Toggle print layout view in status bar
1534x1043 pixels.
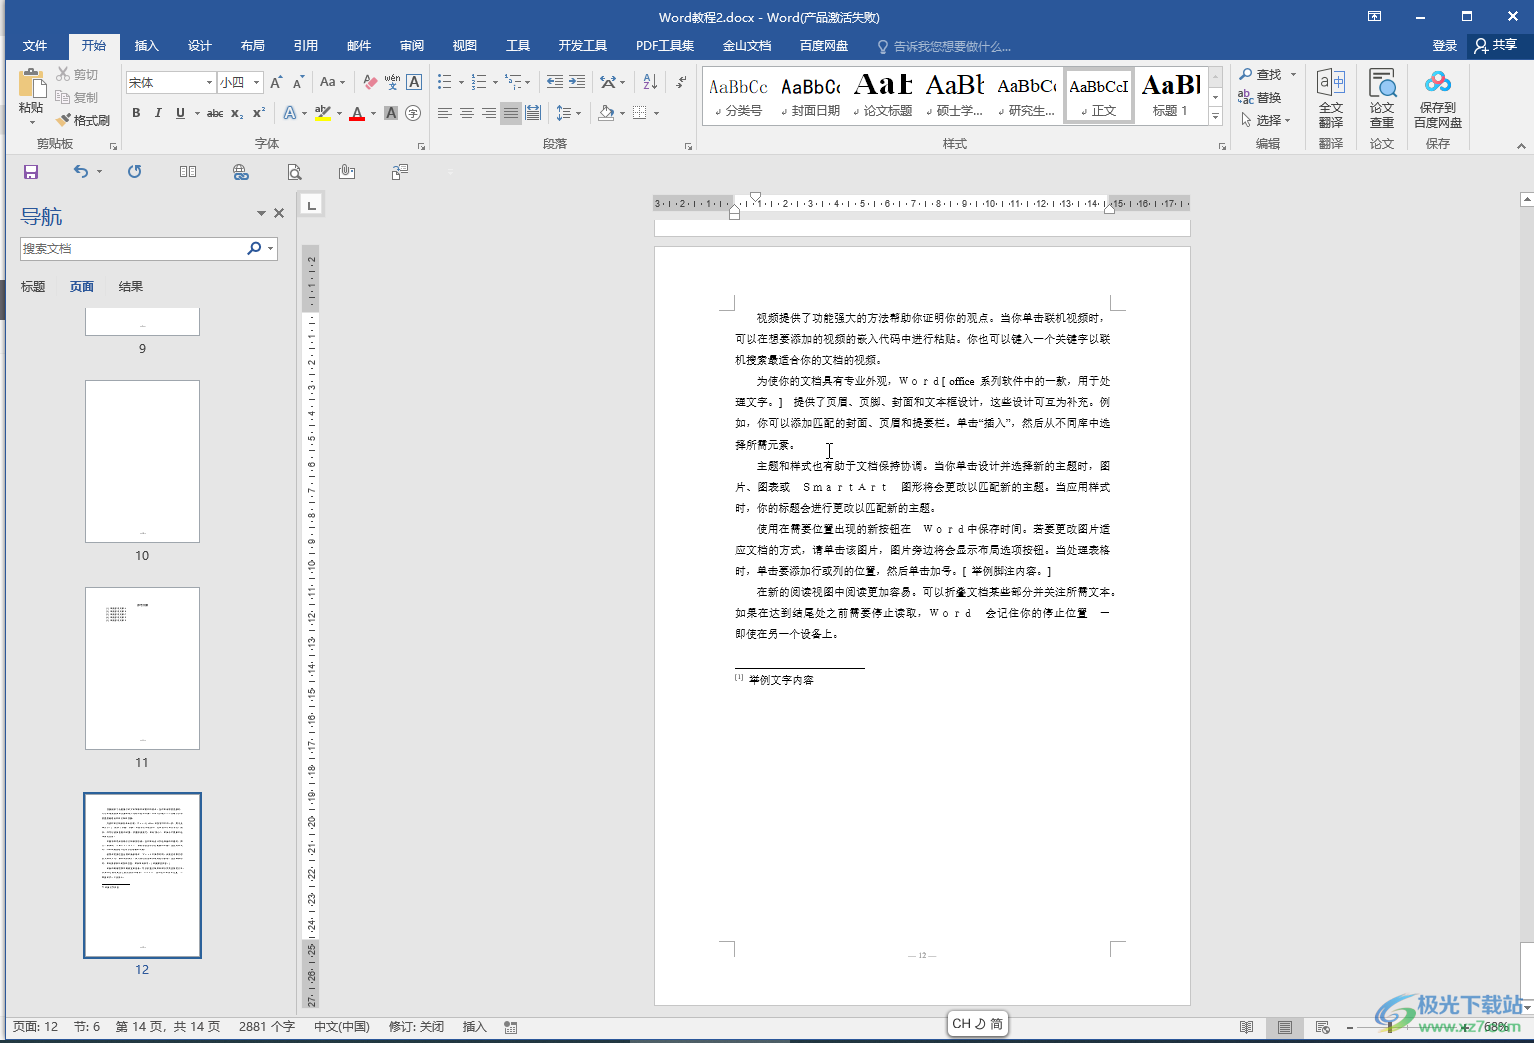pyautogui.click(x=1285, y=1027)
